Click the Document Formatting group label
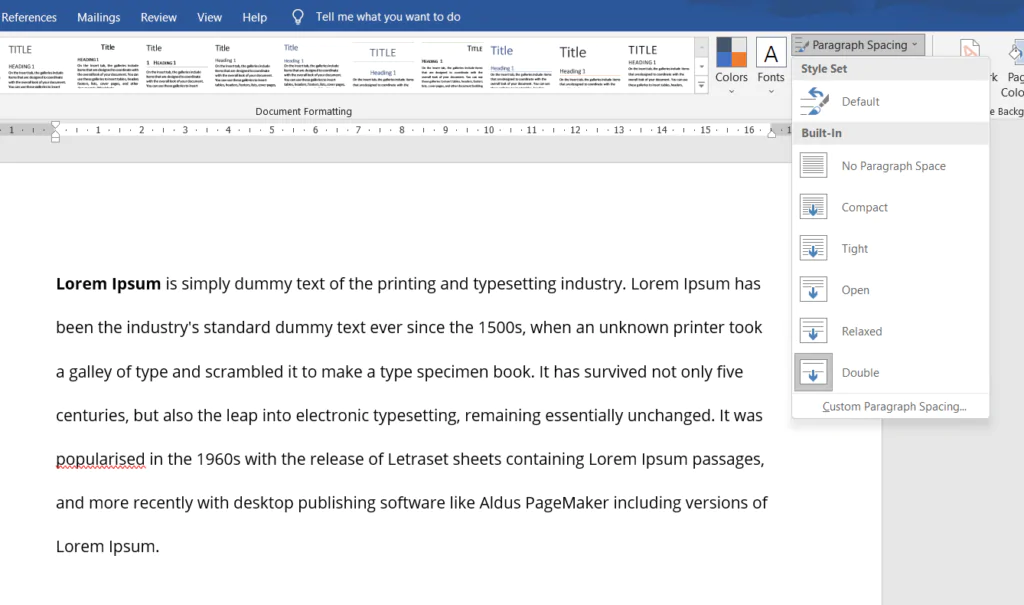Viewport: 1024px width, 605px height. (x=304, y=111)
